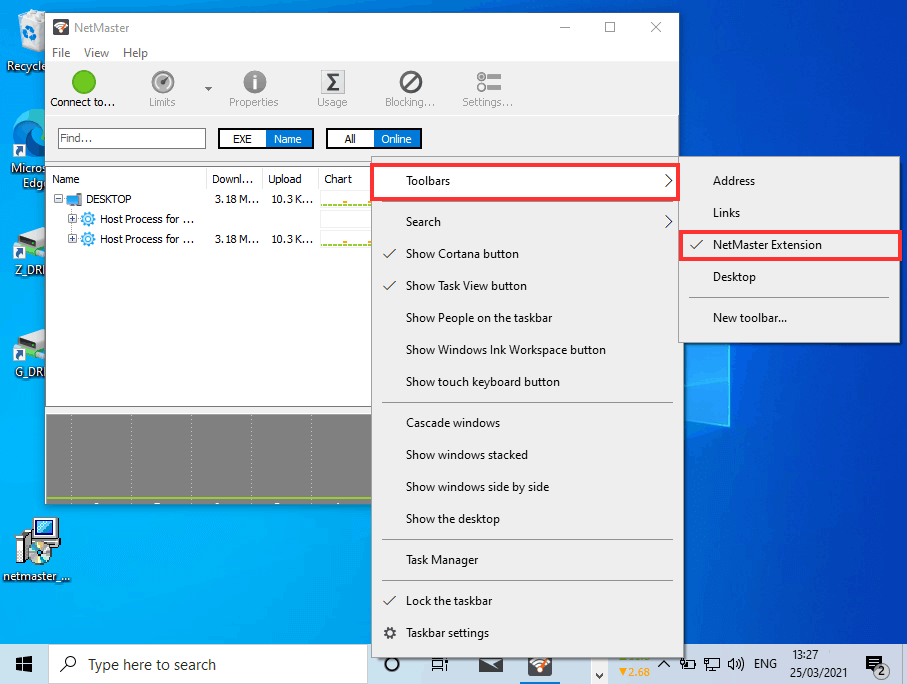Uncheck the NetMaster Extension toolbar
The width and height of the screenshot is (907, 684).
click(789, 245)
